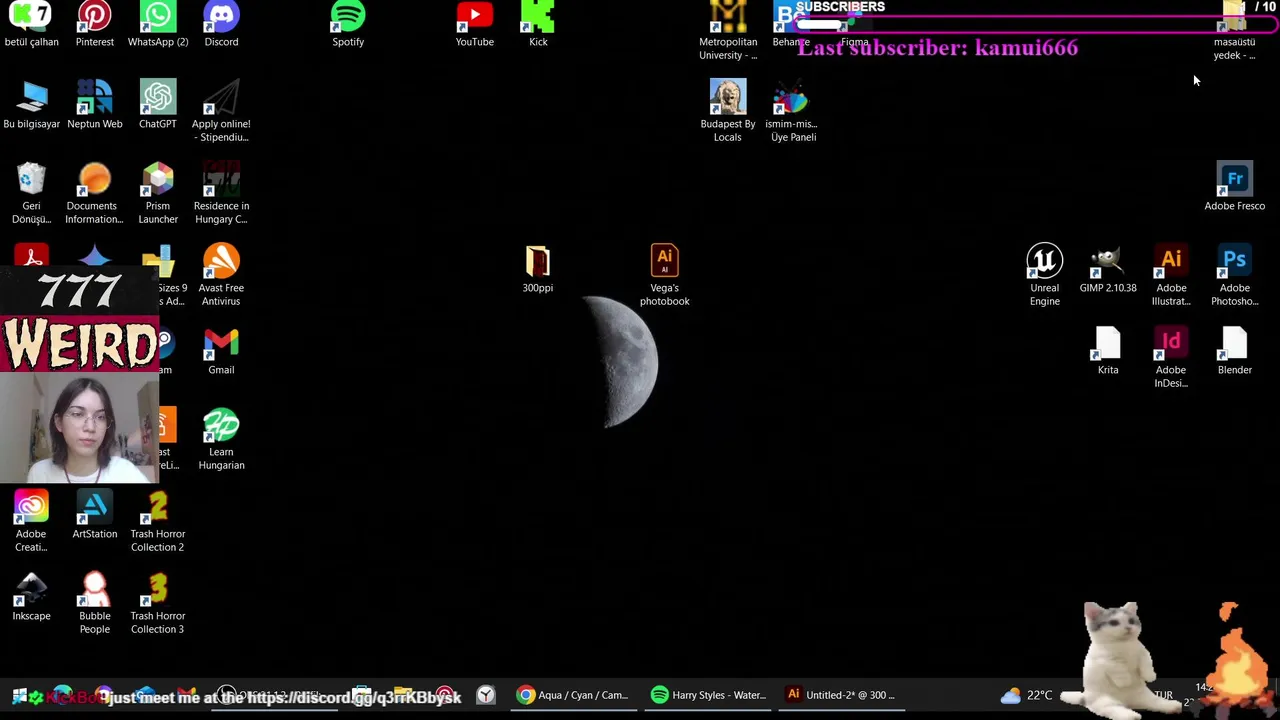The image size is (1280, 720).
Task: Launch WhatsApp (2) from the desktop
Action: [x=157, y=24]
